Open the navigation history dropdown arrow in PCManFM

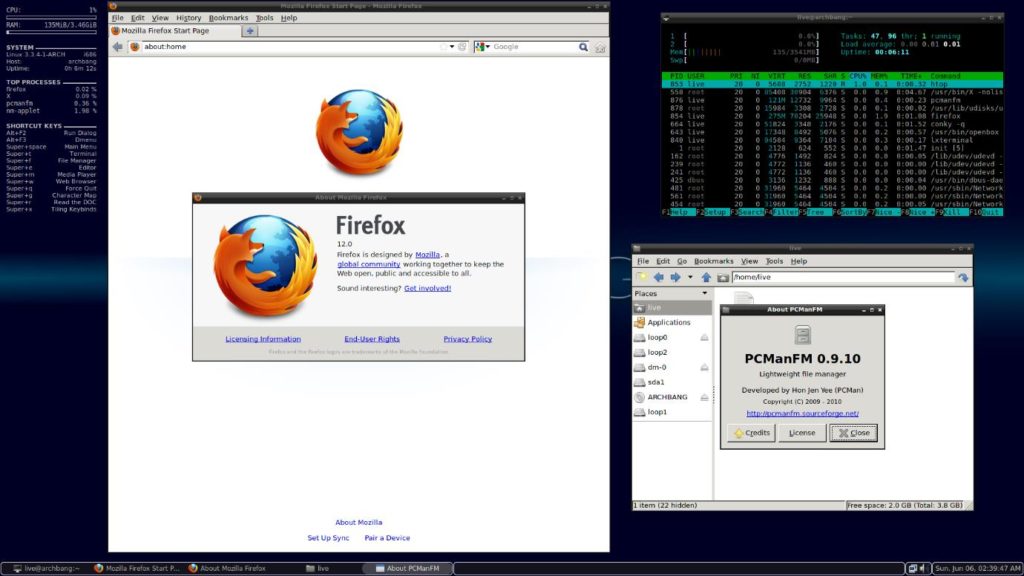click(688, 277)
